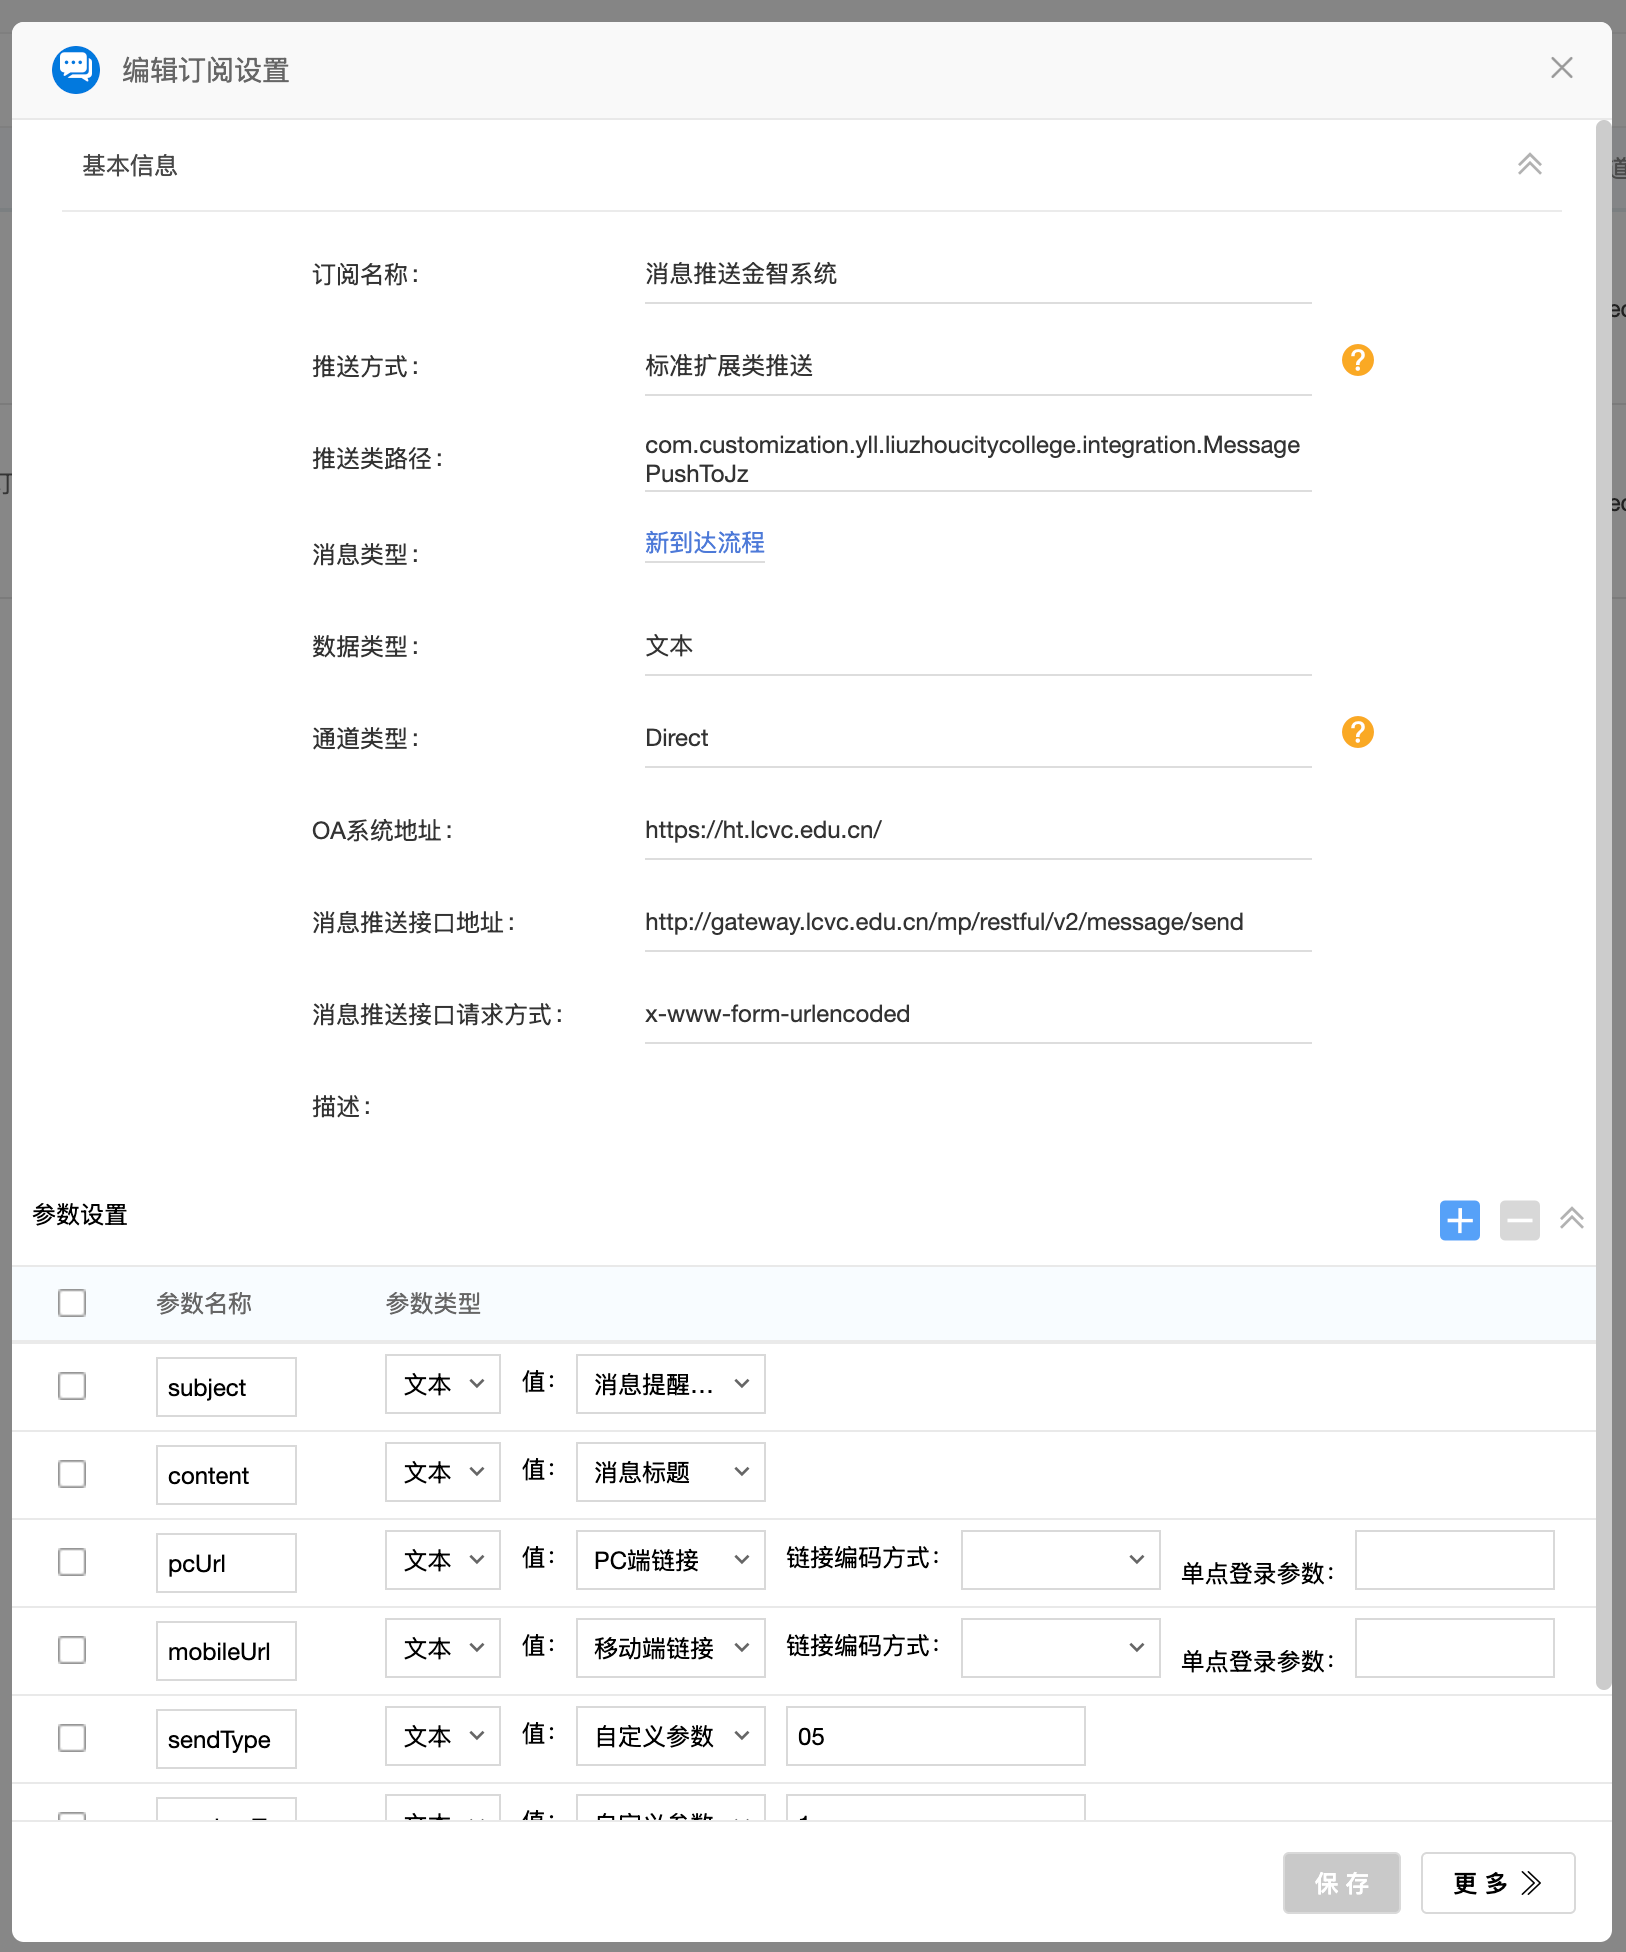Open mobileUrl 链接编码方式 dropdown

pos(1061,1648)
